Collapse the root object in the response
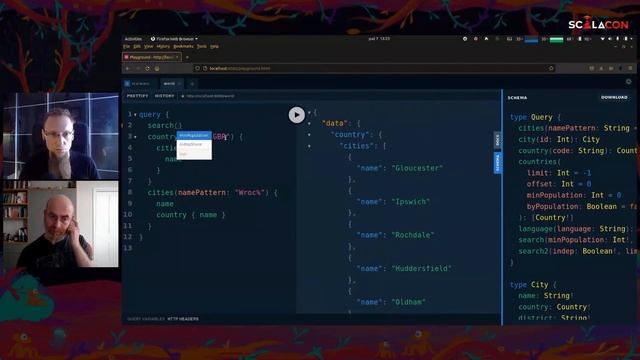This screenshot has width=640, height=360. pyautogui.click(x=309, y=112)
